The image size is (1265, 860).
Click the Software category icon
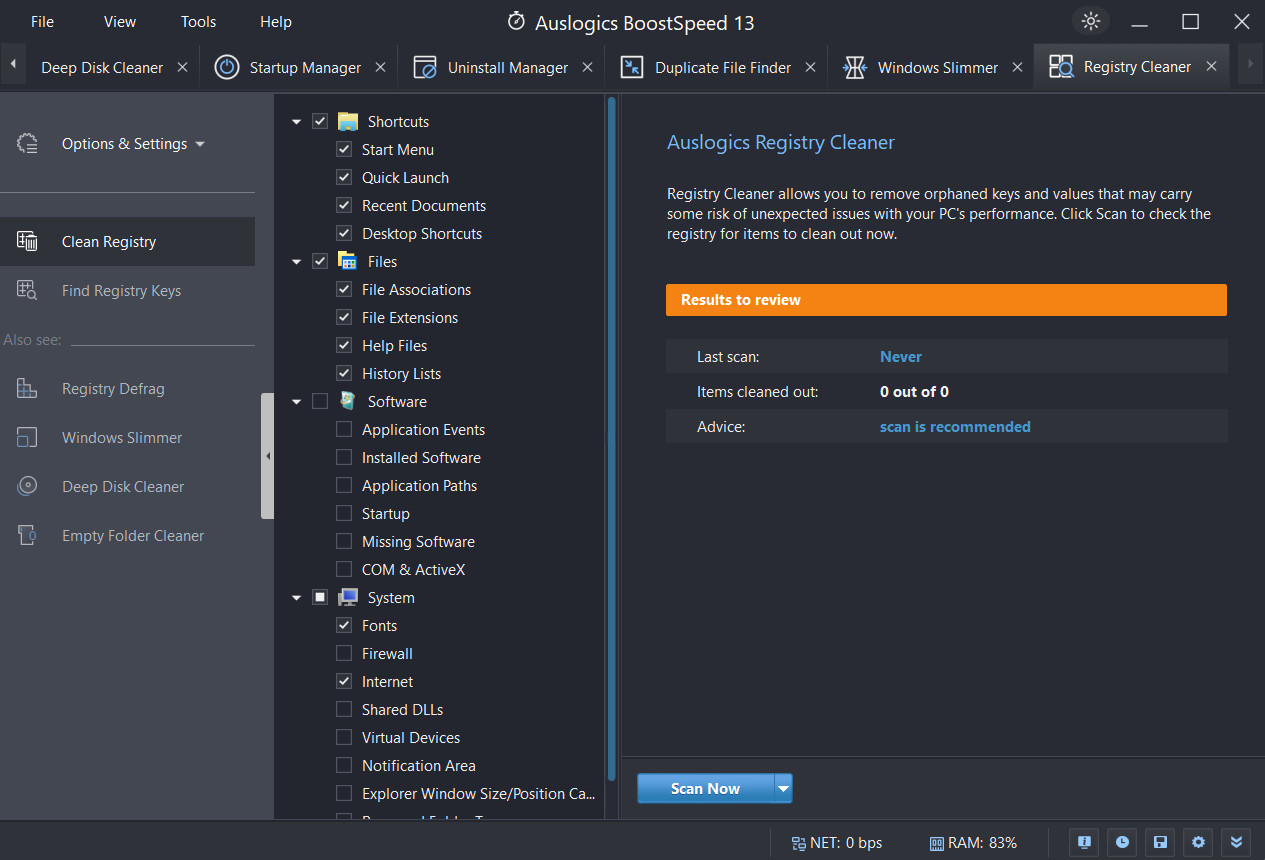[x=347, y=401]
